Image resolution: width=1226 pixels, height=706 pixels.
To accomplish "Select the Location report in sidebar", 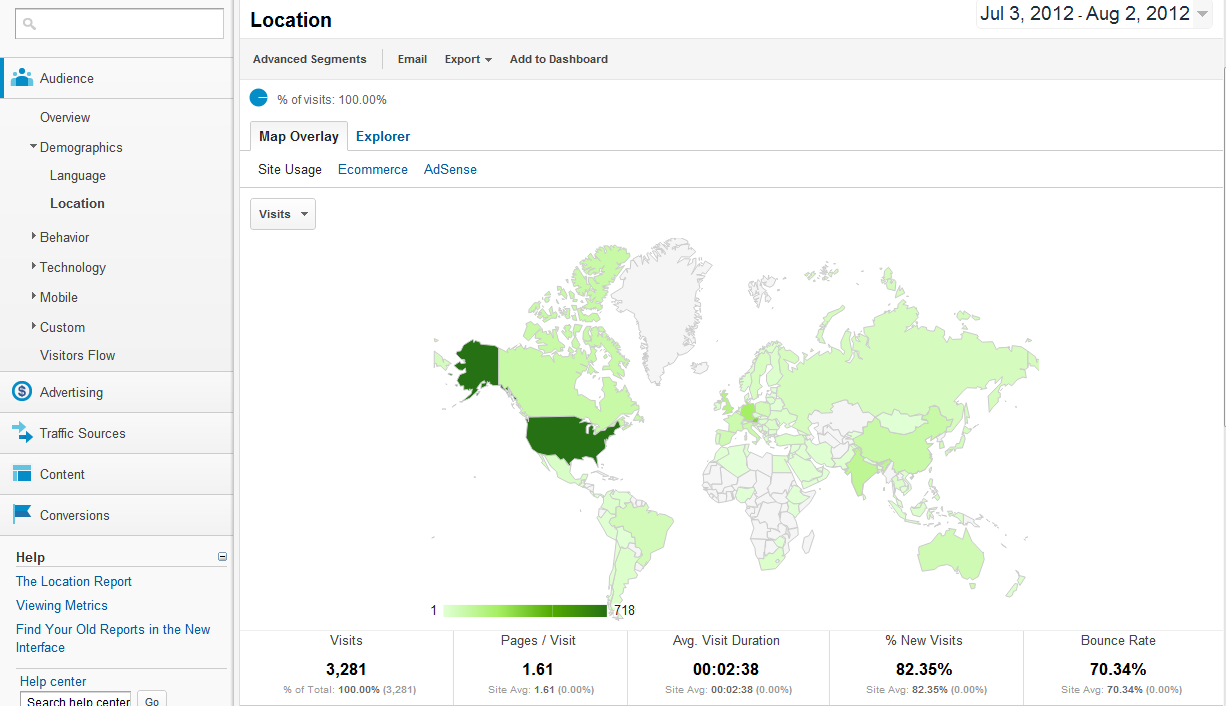I will click(x=77, y=204).
